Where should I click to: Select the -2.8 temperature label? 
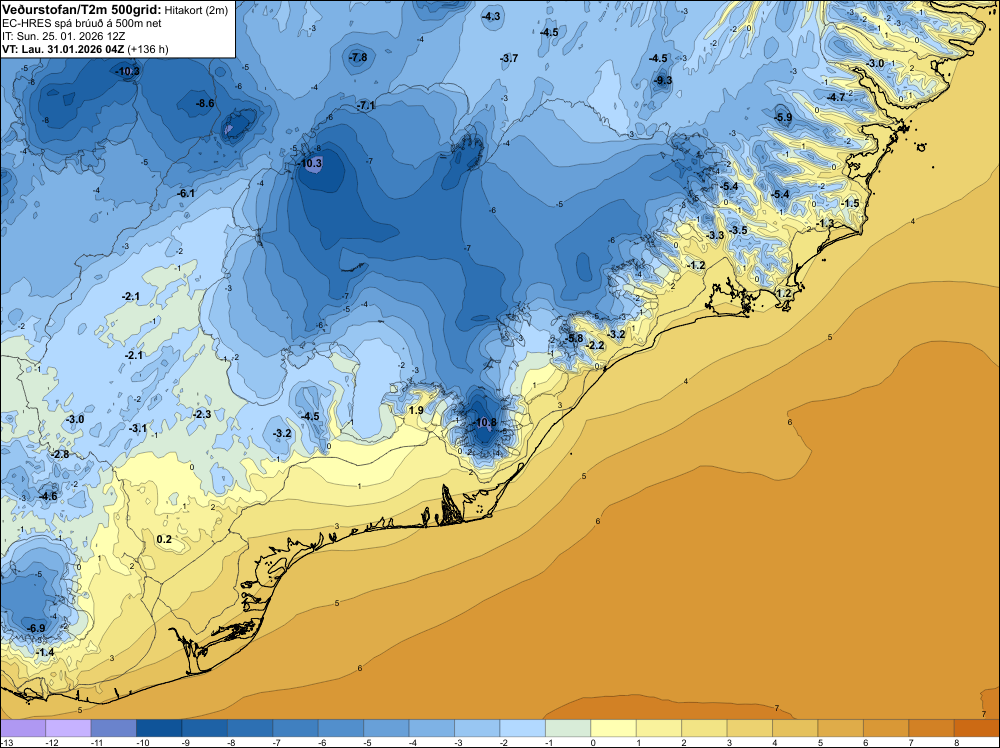(x=61, y=454)
